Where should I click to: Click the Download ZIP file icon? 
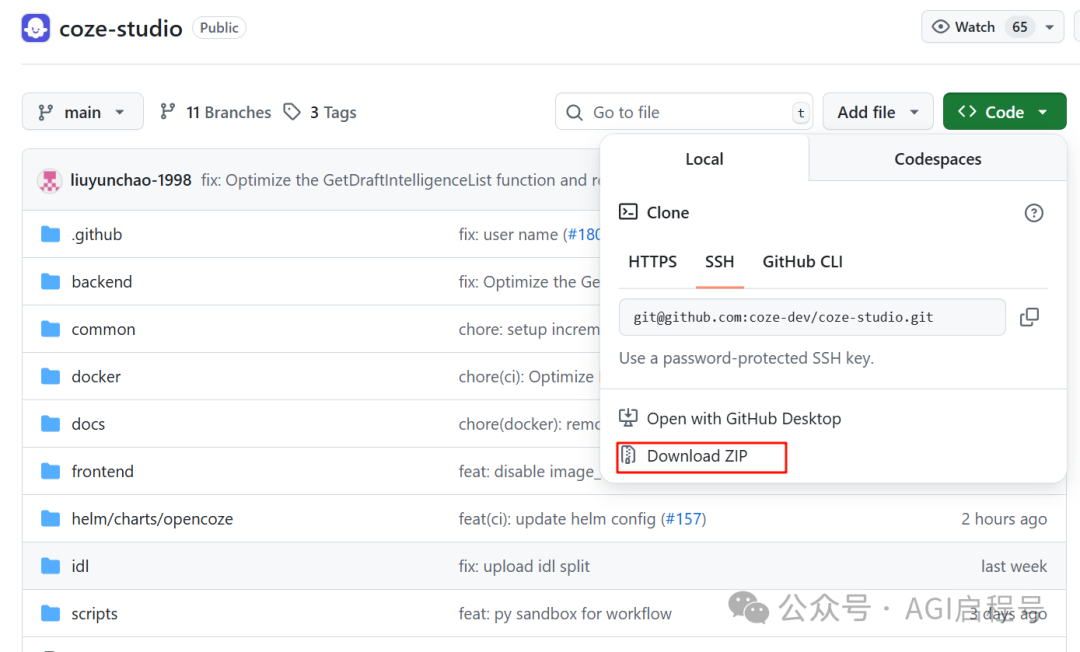click(628, 455)
